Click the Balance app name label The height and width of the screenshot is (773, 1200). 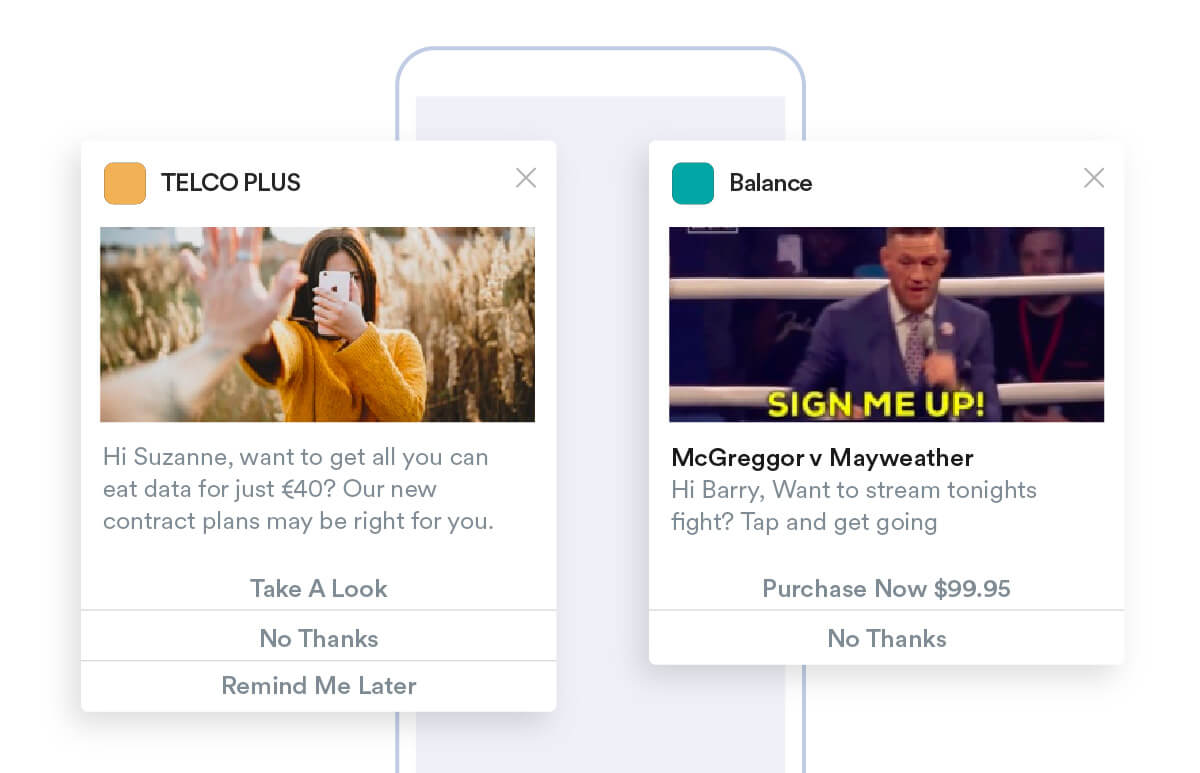pos(770,183)
